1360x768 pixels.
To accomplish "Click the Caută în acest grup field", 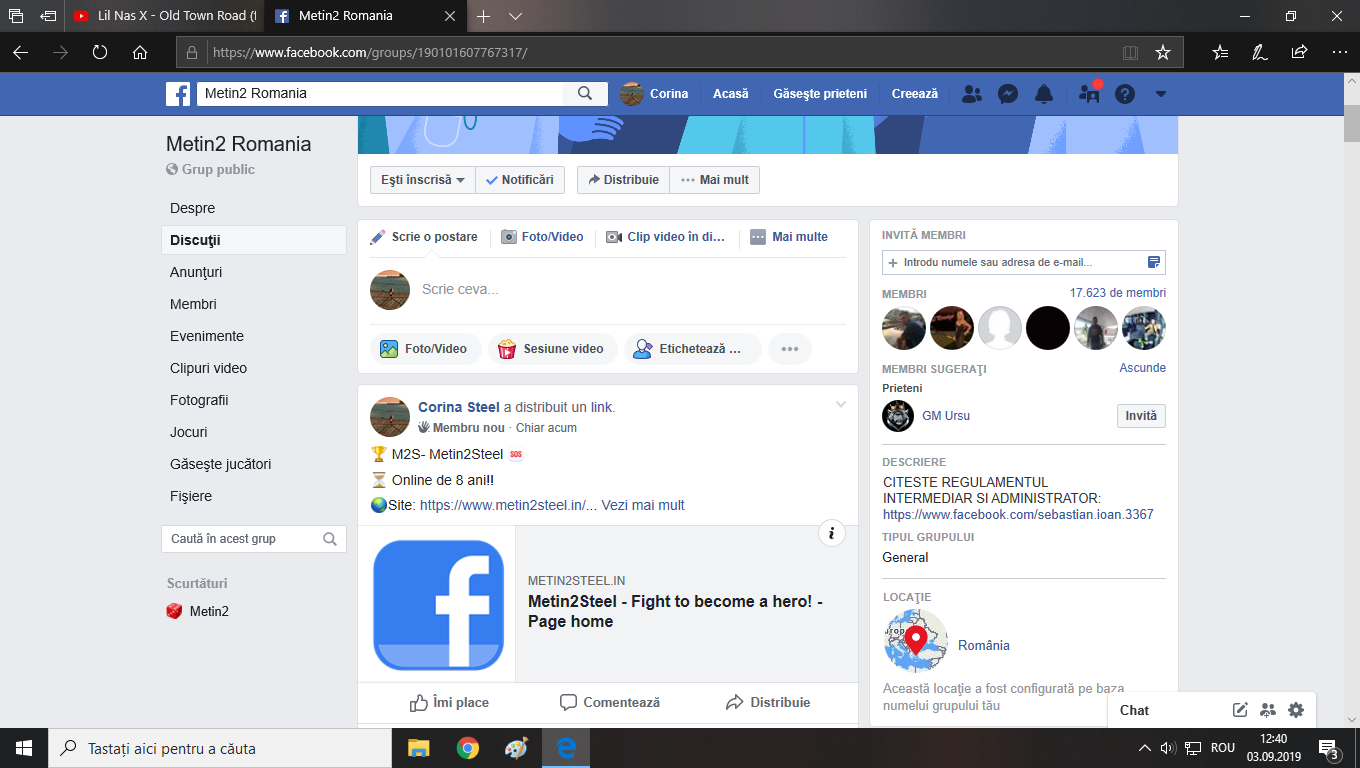I will coord(254,539).
